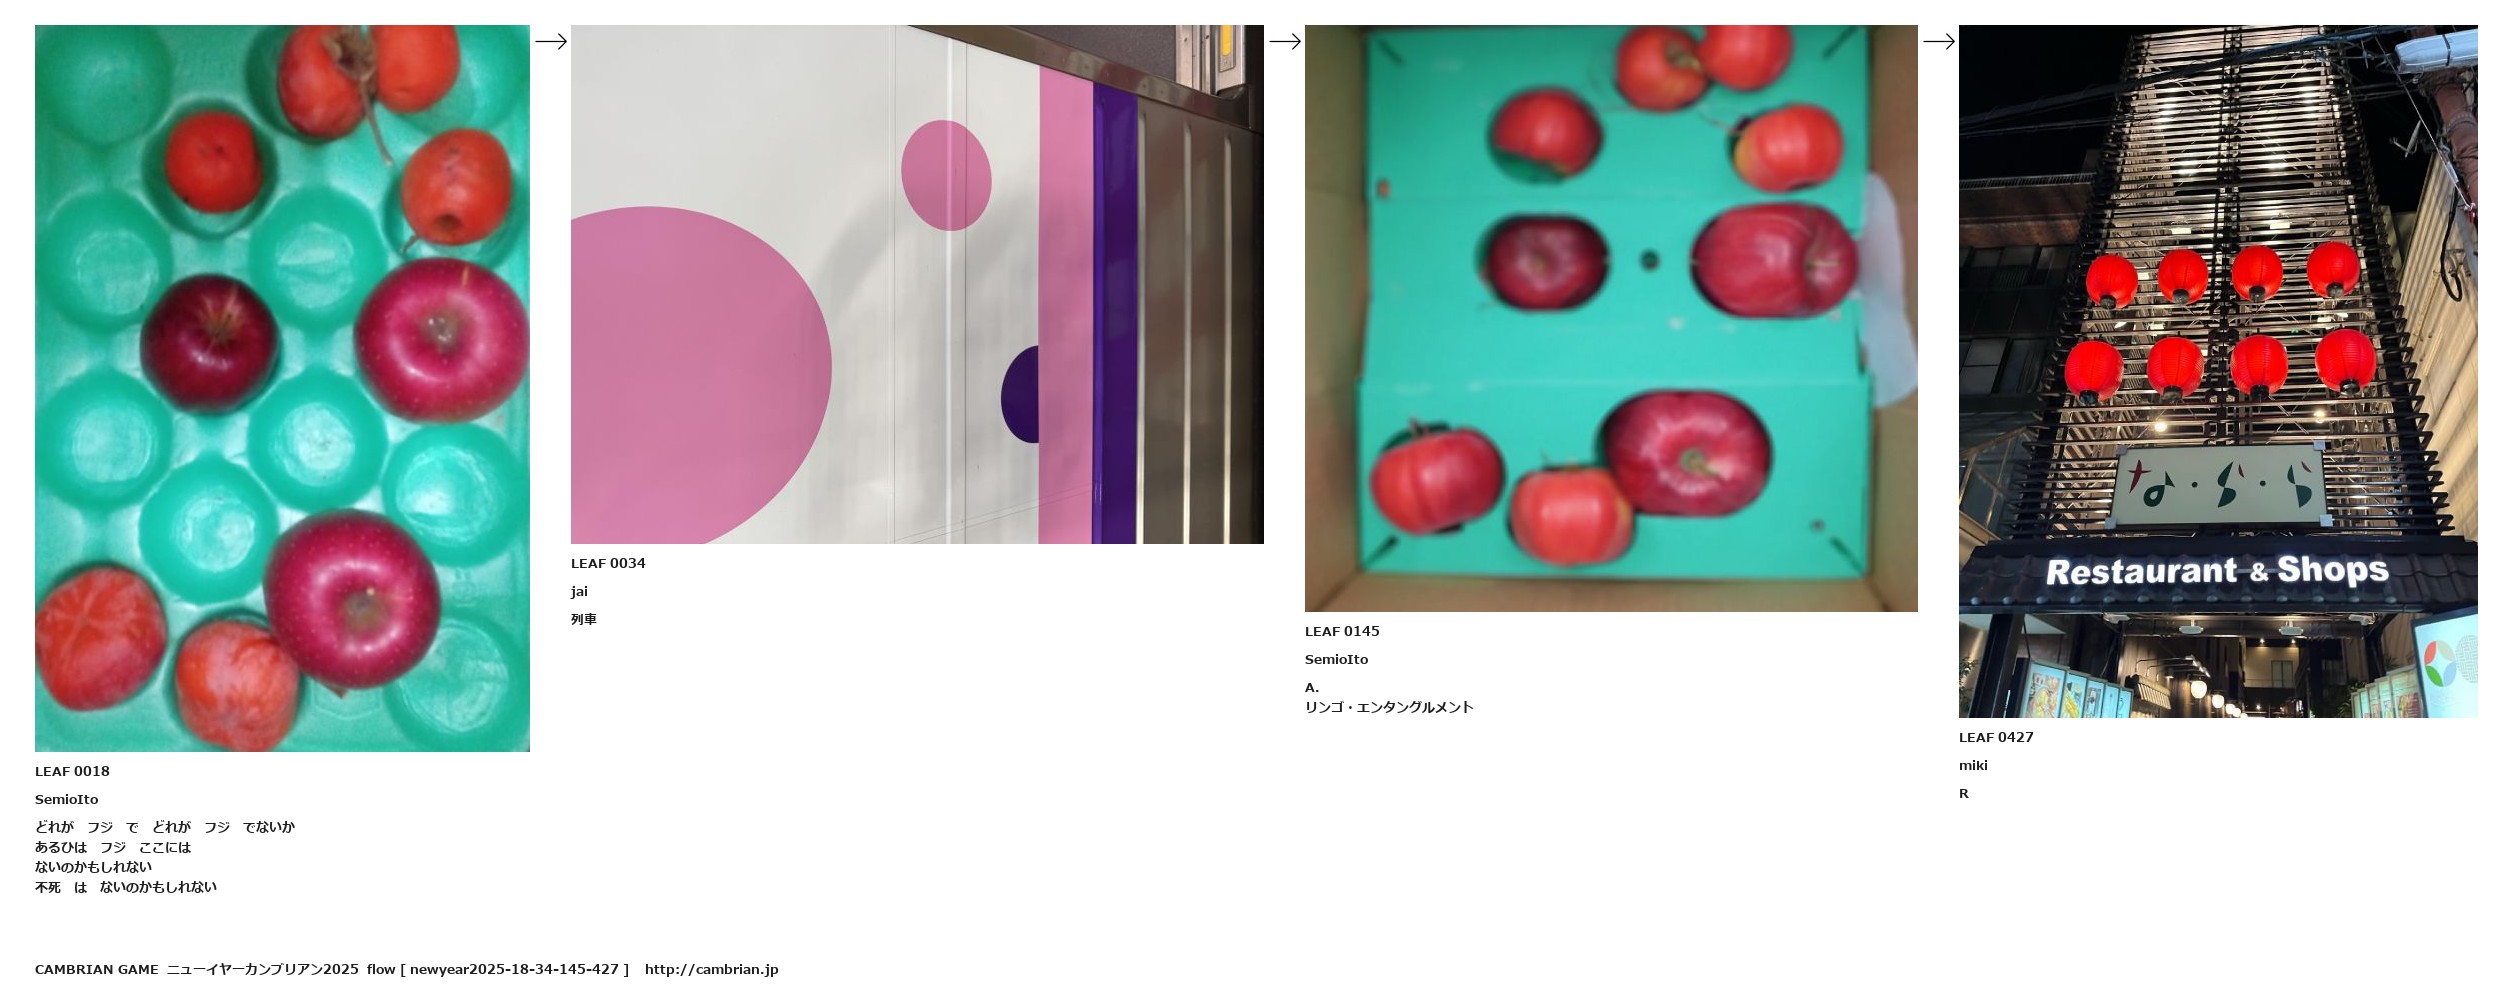The image size is (2513, 994).
Task: Click SemioIto under LEAF 0018
Action: click(66, 799)
